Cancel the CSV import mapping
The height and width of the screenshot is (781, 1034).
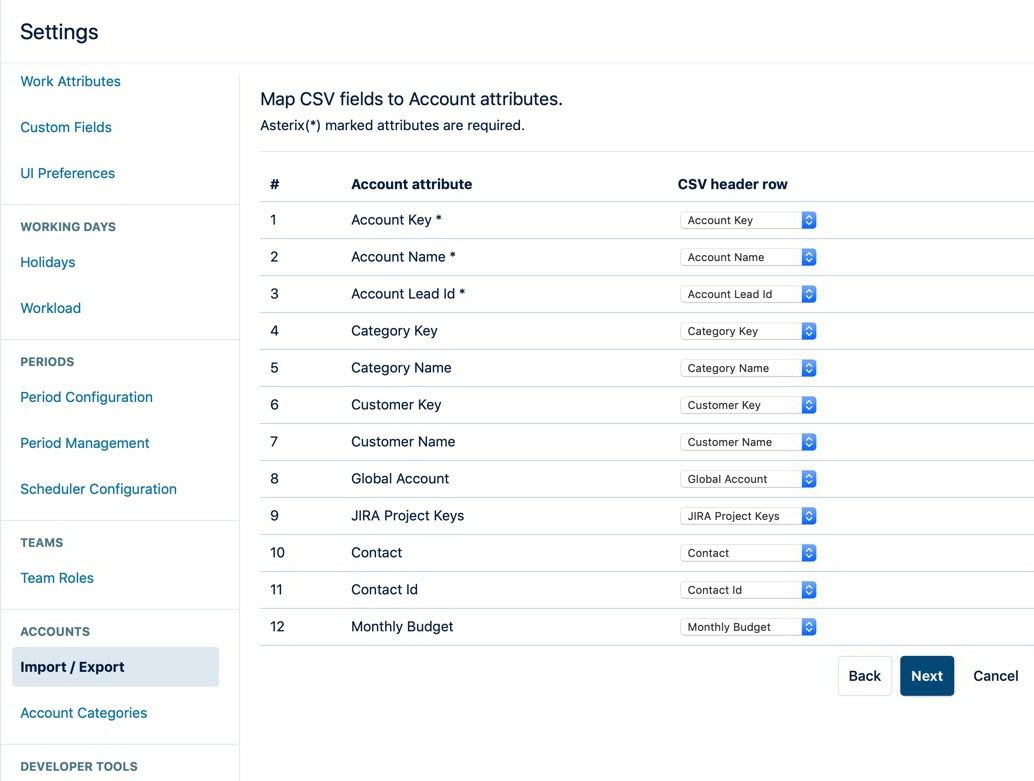995,676
